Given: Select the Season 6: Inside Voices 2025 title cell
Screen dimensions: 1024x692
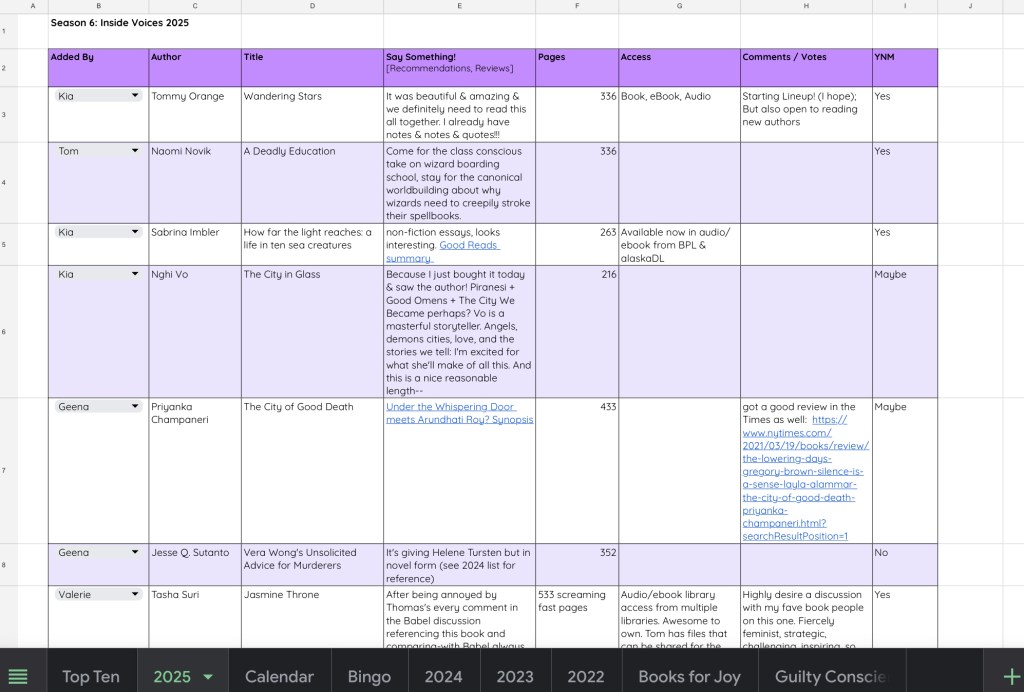Looking at the screenshot, I should pos(119,22).
